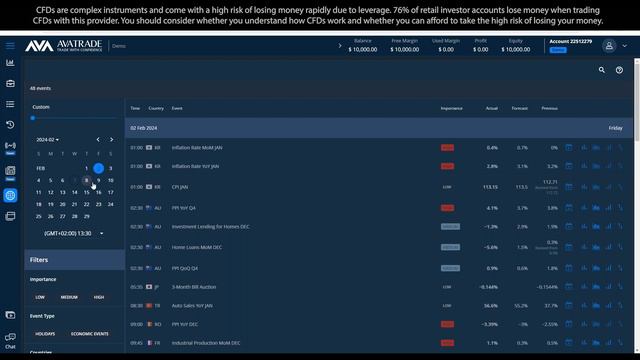The image size is (640, 360).
Task: Click area chart icon in 3-Month Bill Auction row
Action: [x=596, y=287]
